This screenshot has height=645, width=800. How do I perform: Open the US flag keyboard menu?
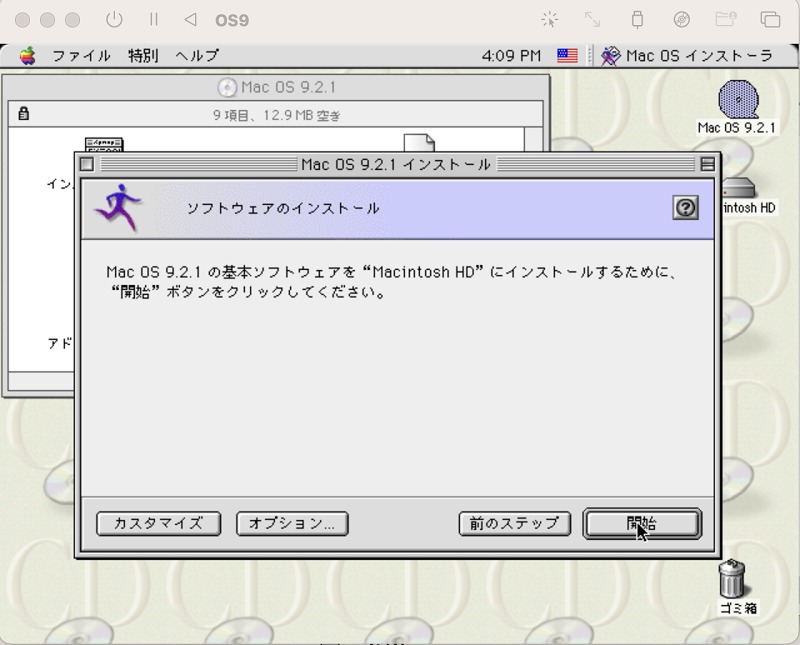coord(567,56)
